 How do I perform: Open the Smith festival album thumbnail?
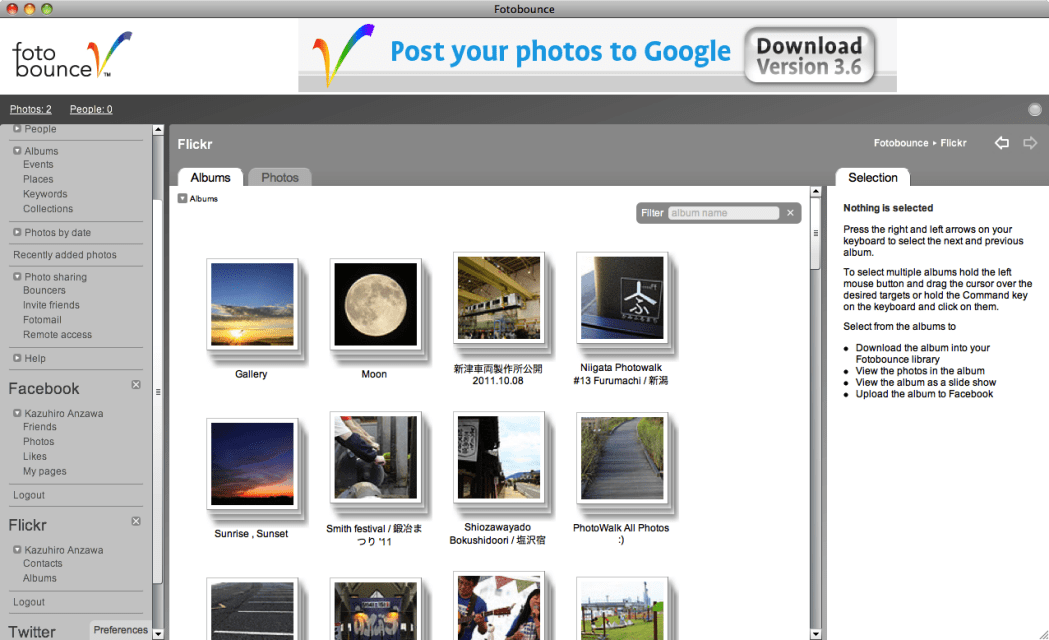pos(375,457)
